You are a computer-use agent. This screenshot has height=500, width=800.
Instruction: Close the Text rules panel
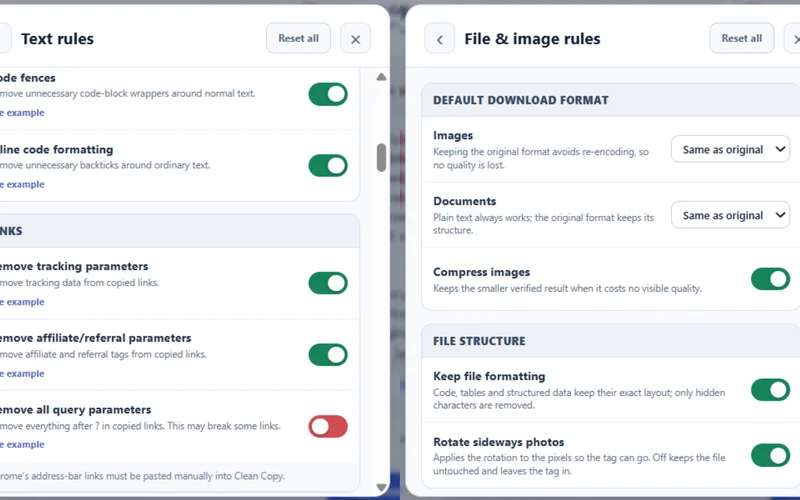(356, 39)
